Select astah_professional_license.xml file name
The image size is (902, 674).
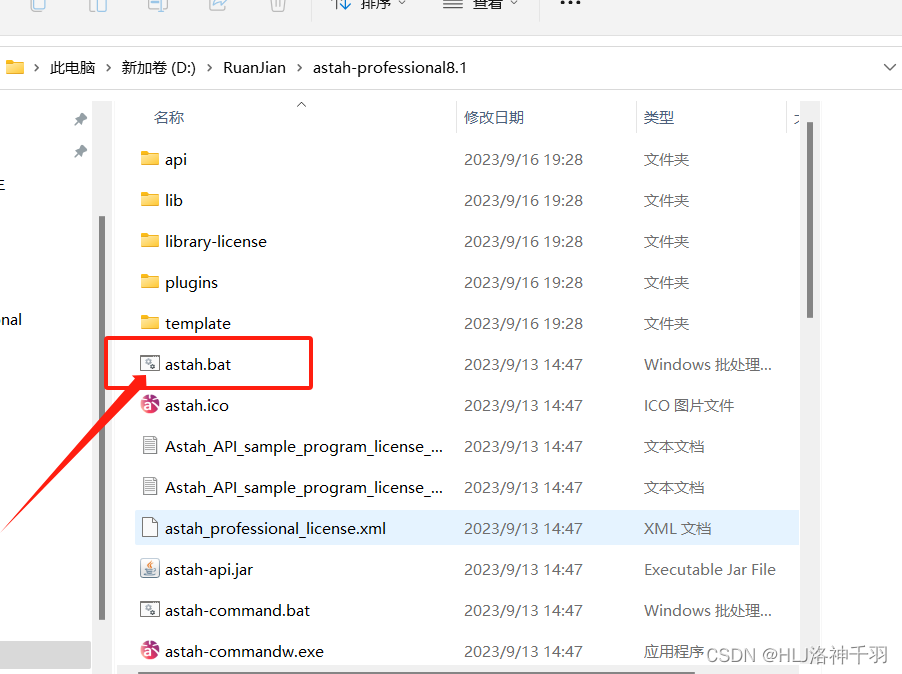click(276, 529)
